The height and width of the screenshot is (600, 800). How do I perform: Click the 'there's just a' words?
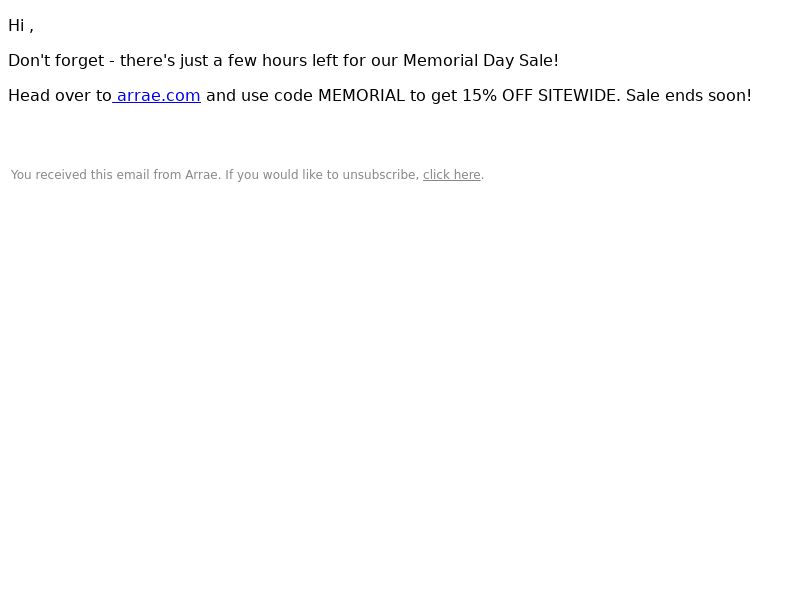coord(171,61)
